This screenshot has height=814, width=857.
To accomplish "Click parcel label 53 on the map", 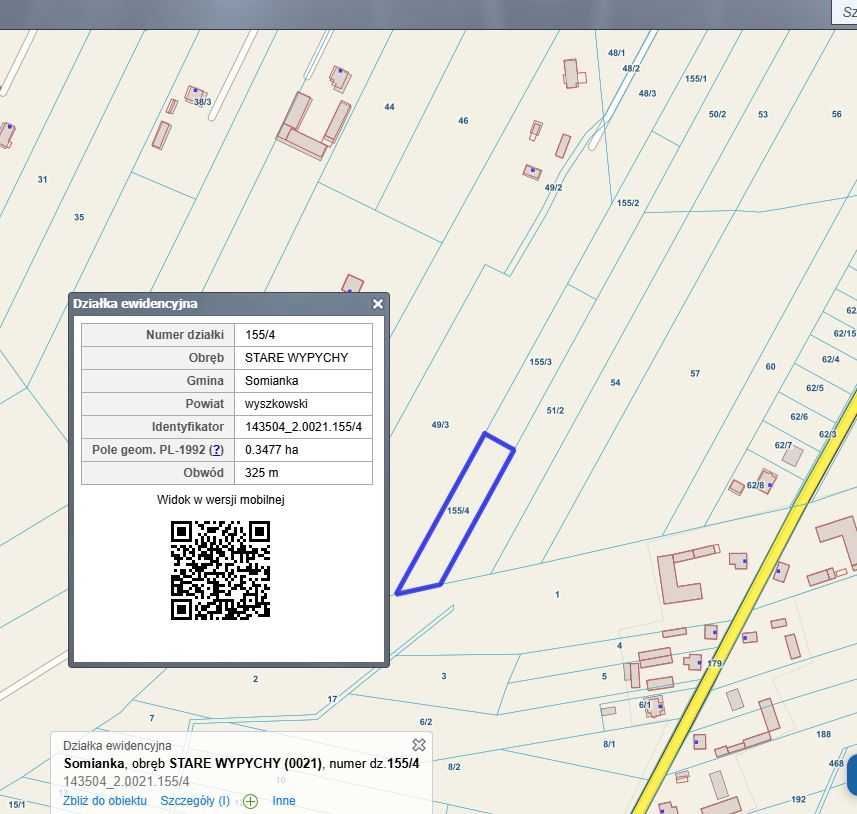I will pyautogui.click(x=763, y=114).
